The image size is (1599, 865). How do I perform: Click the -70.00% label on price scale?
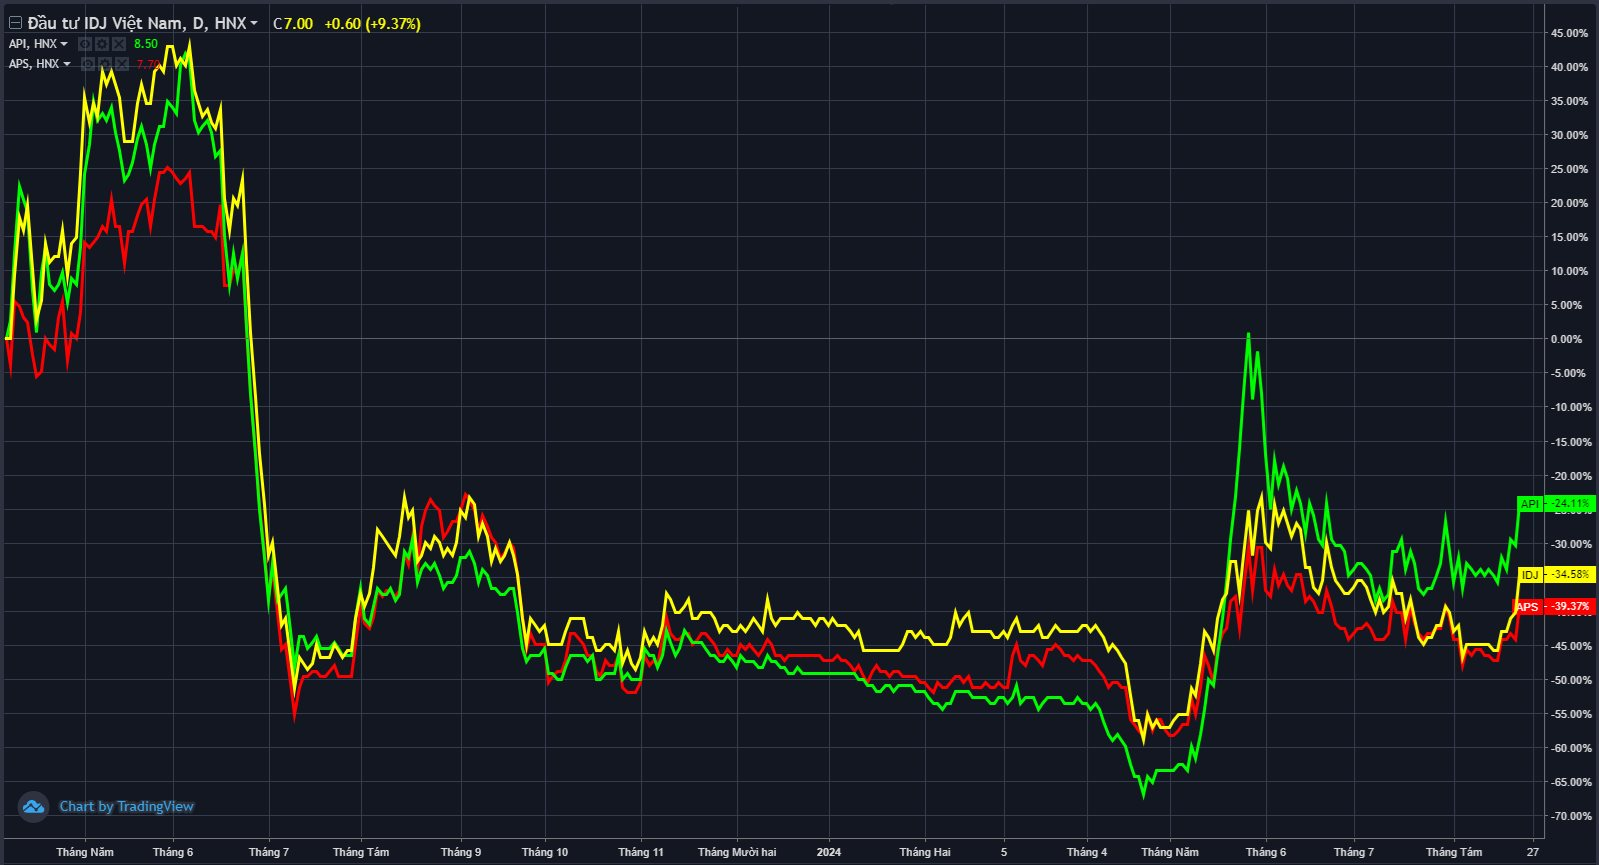pos(1569,816)
